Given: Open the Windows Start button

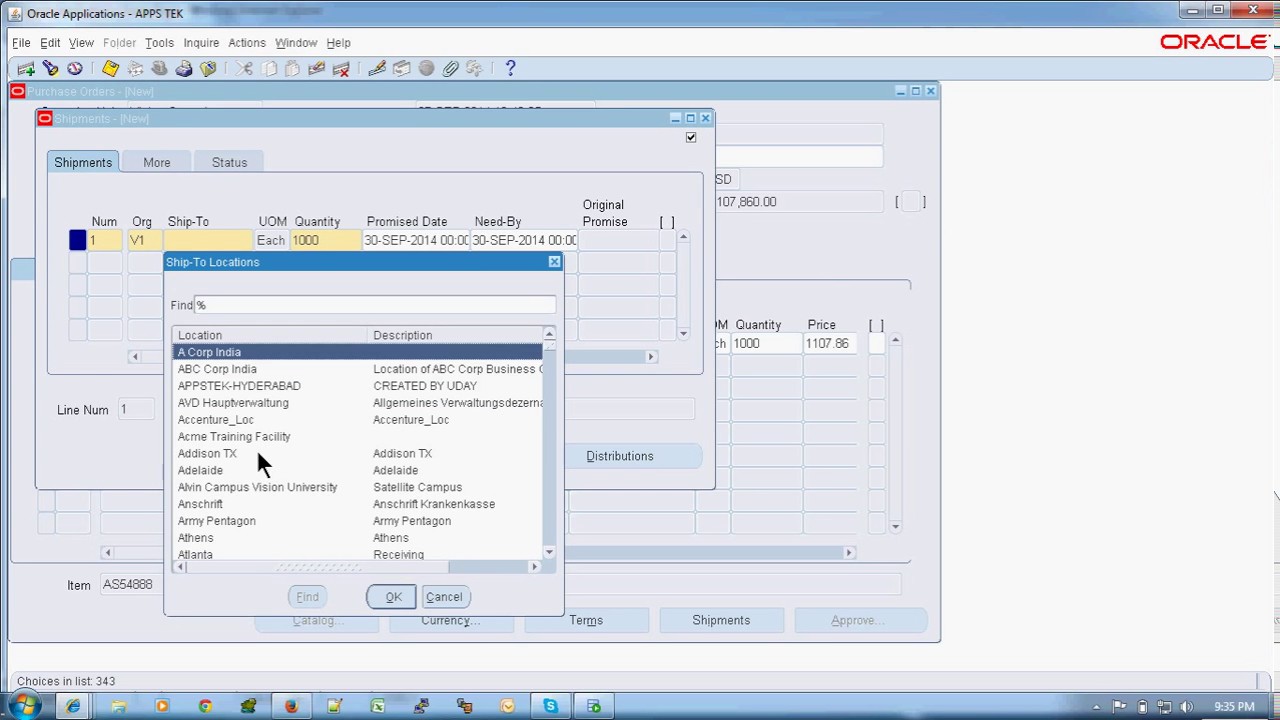Looking at the screenshot, I should (x=24, y=706).
